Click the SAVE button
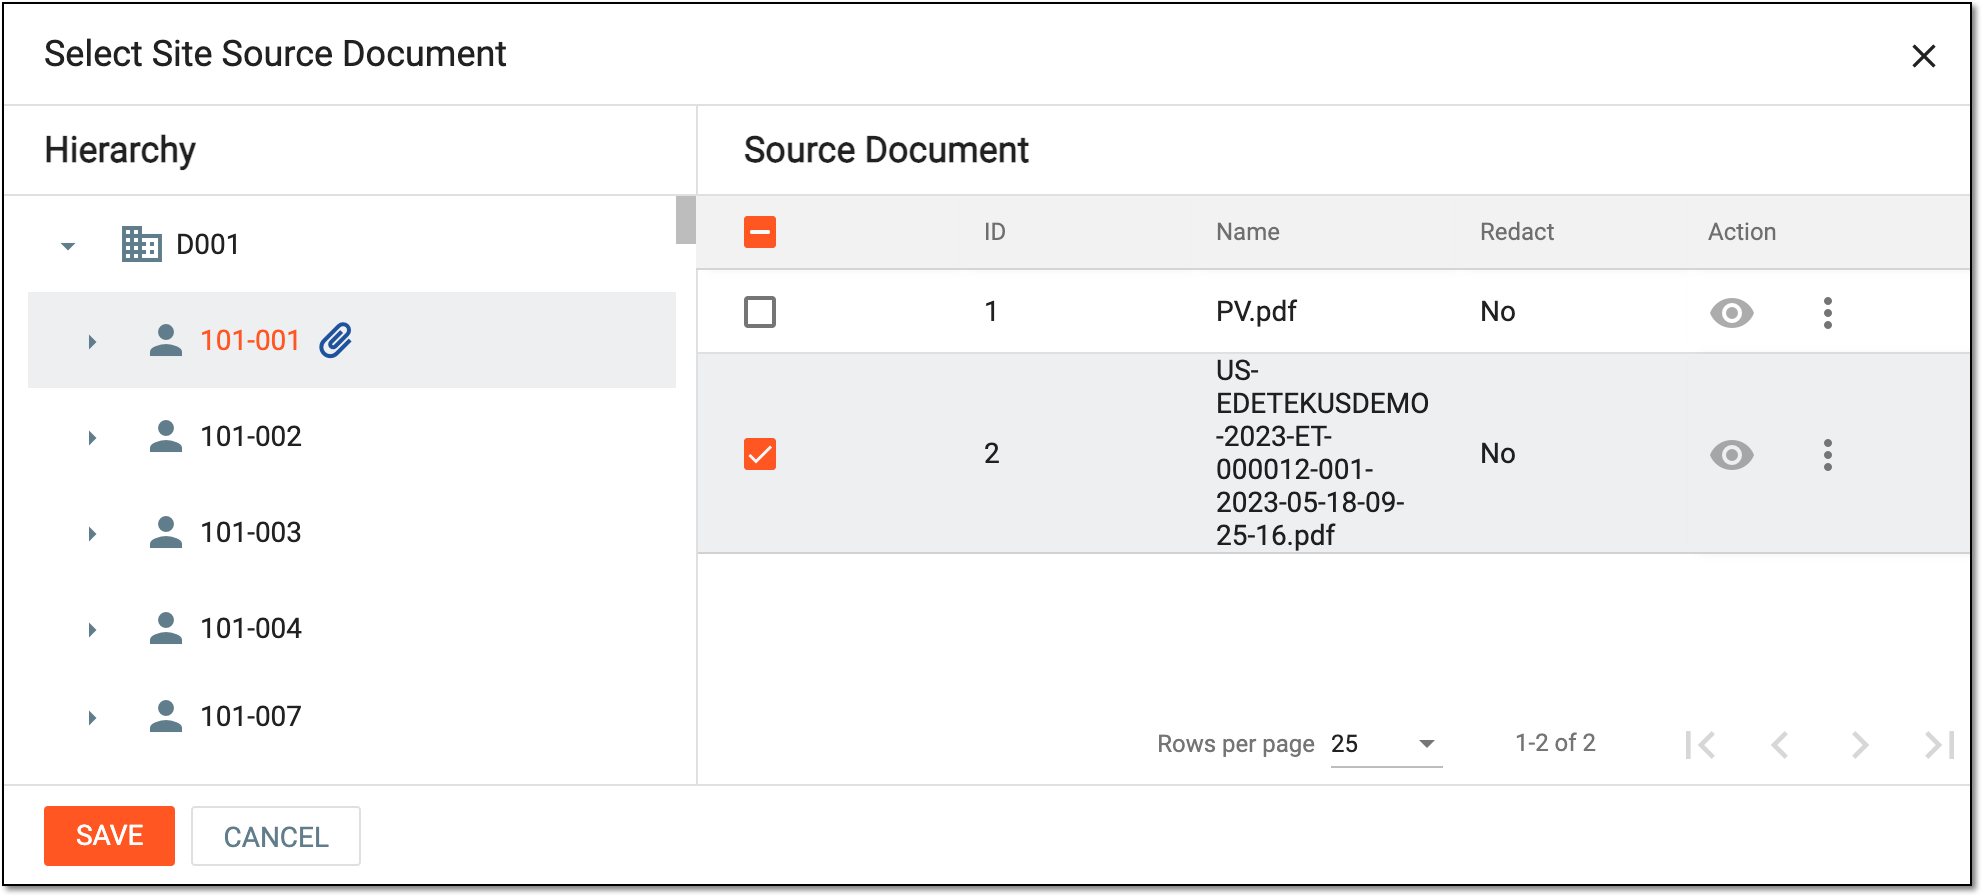The width and height of the screenshot is (1982, 896). point(109,836)
